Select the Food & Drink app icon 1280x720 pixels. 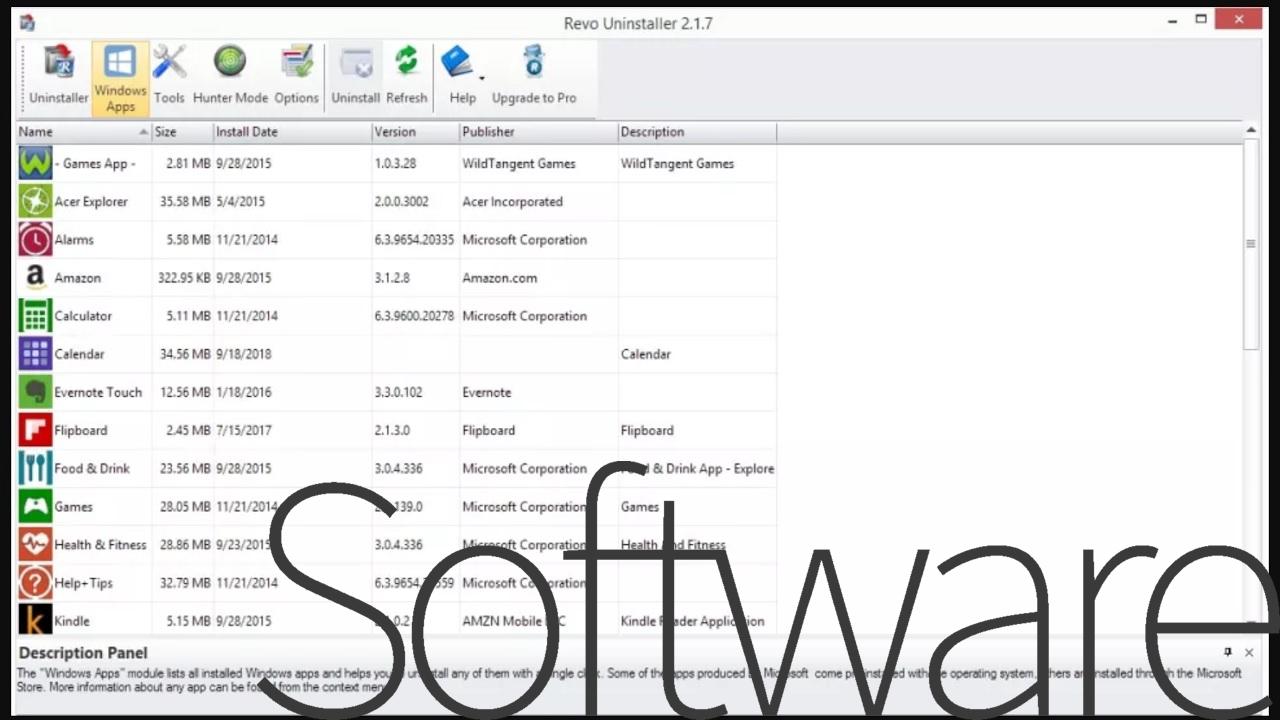point(35,468)
